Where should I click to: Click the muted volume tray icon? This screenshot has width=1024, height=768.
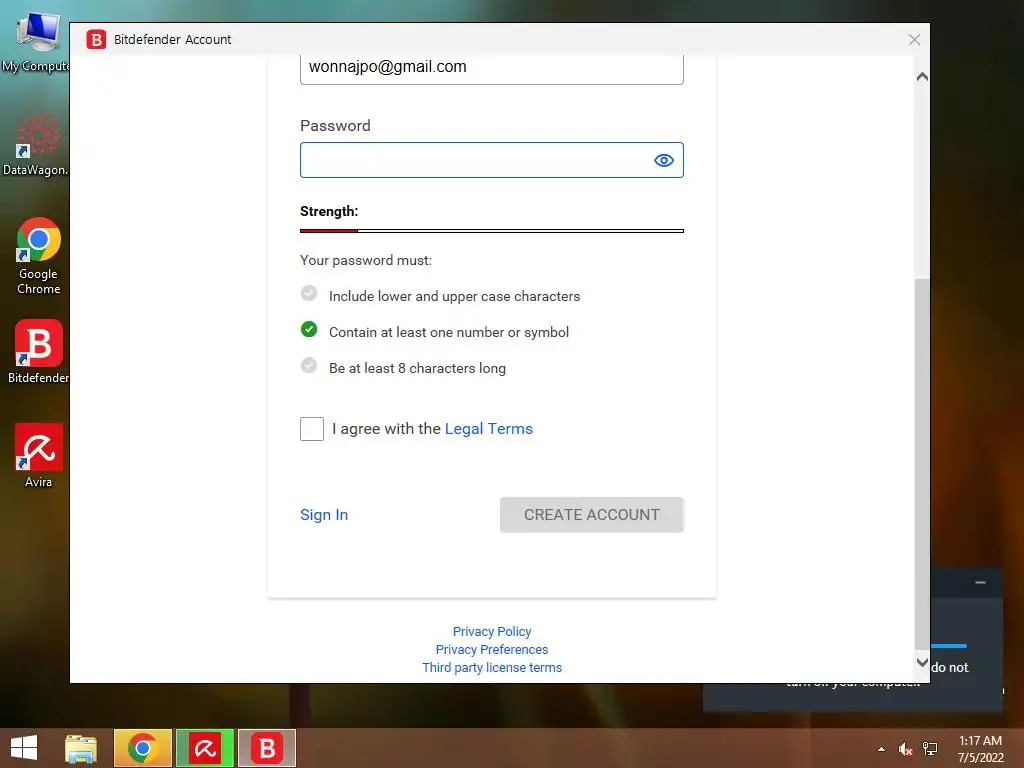click(905, 749)
